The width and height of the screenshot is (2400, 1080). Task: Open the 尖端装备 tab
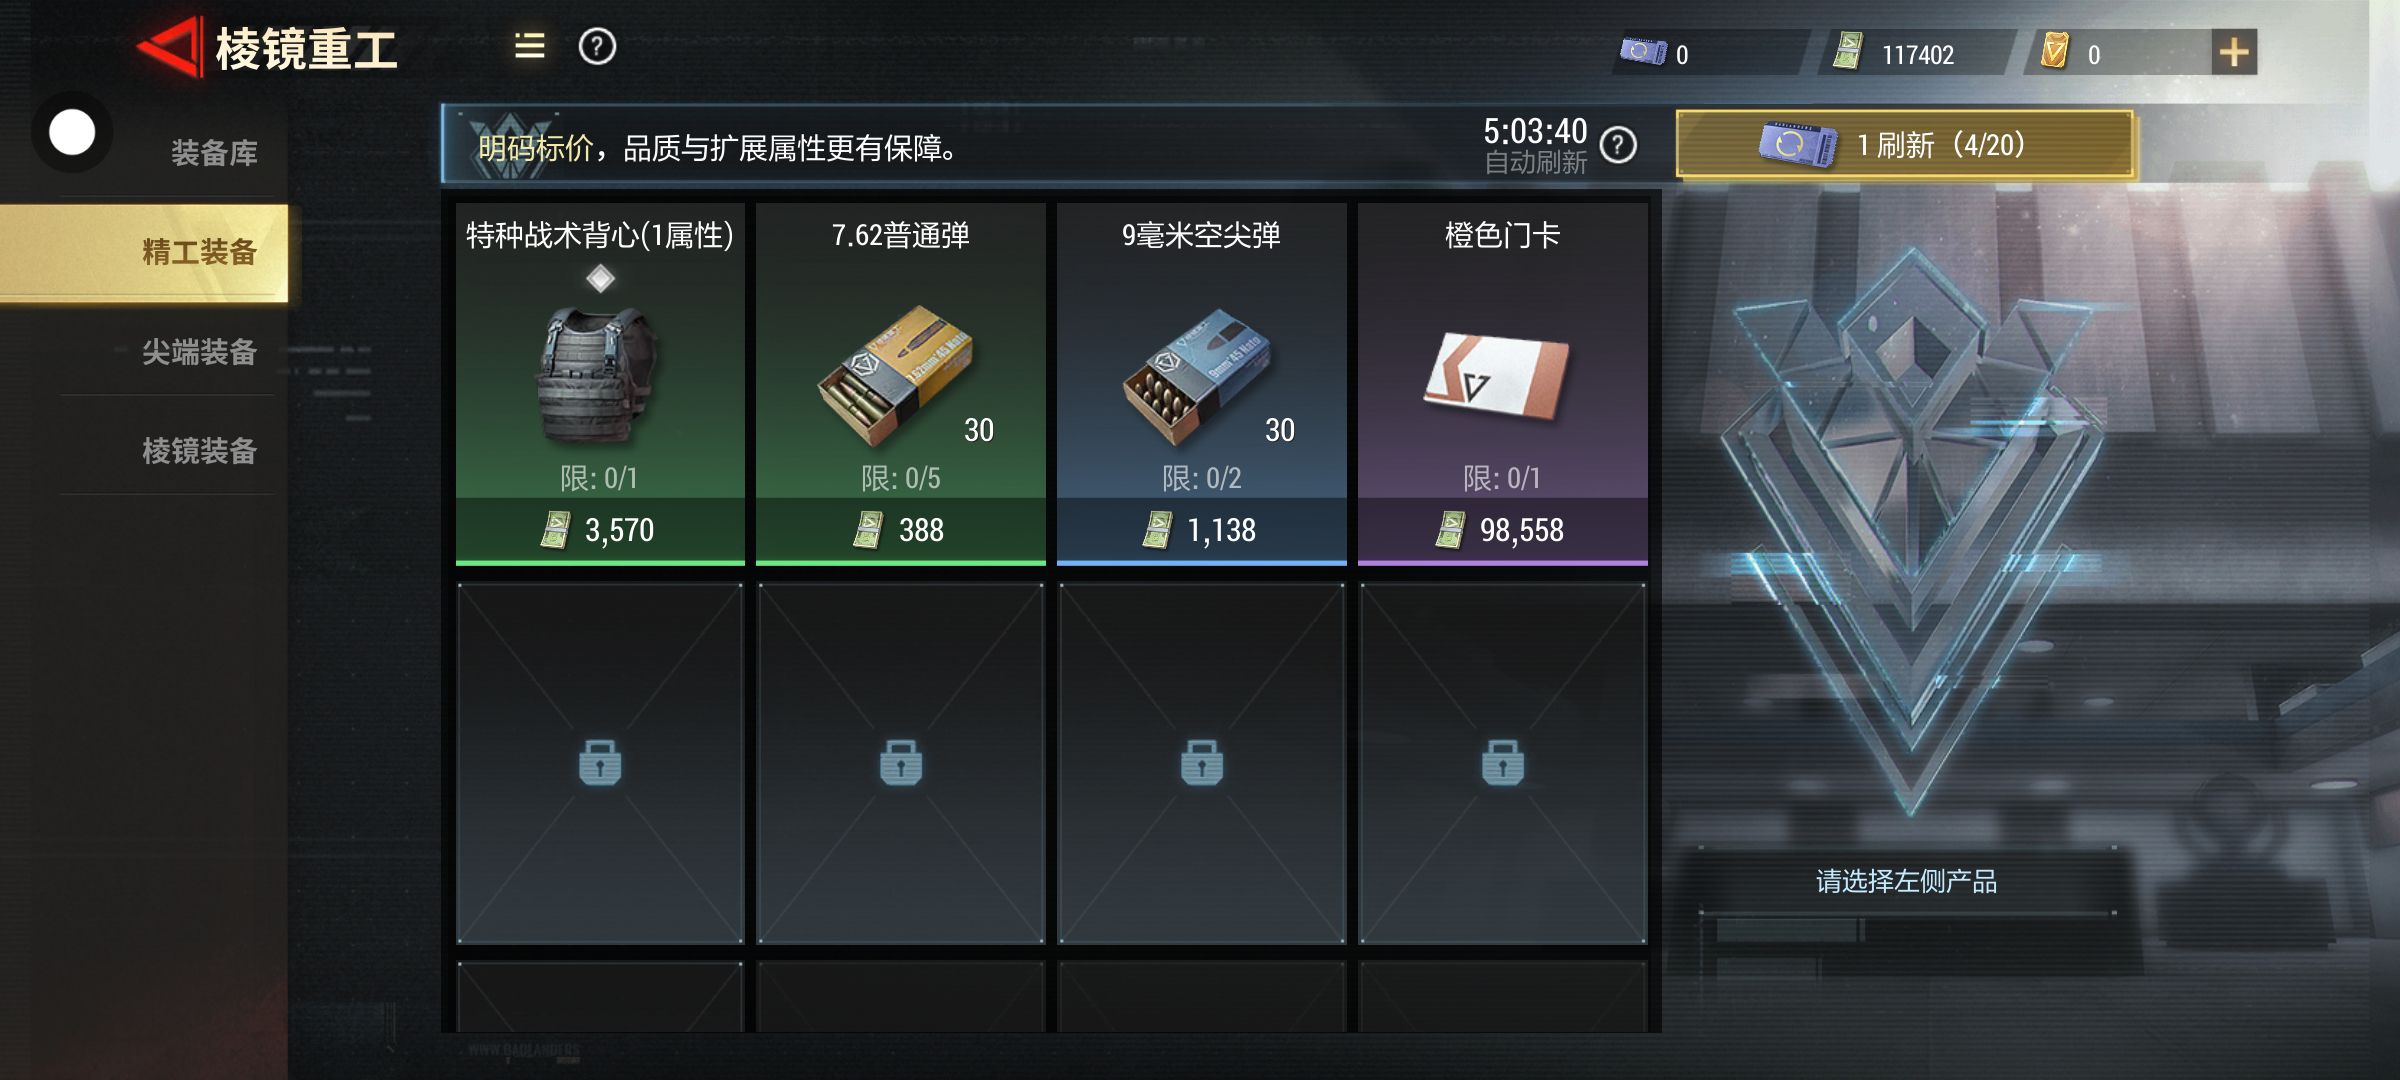(x=199, y=352)
